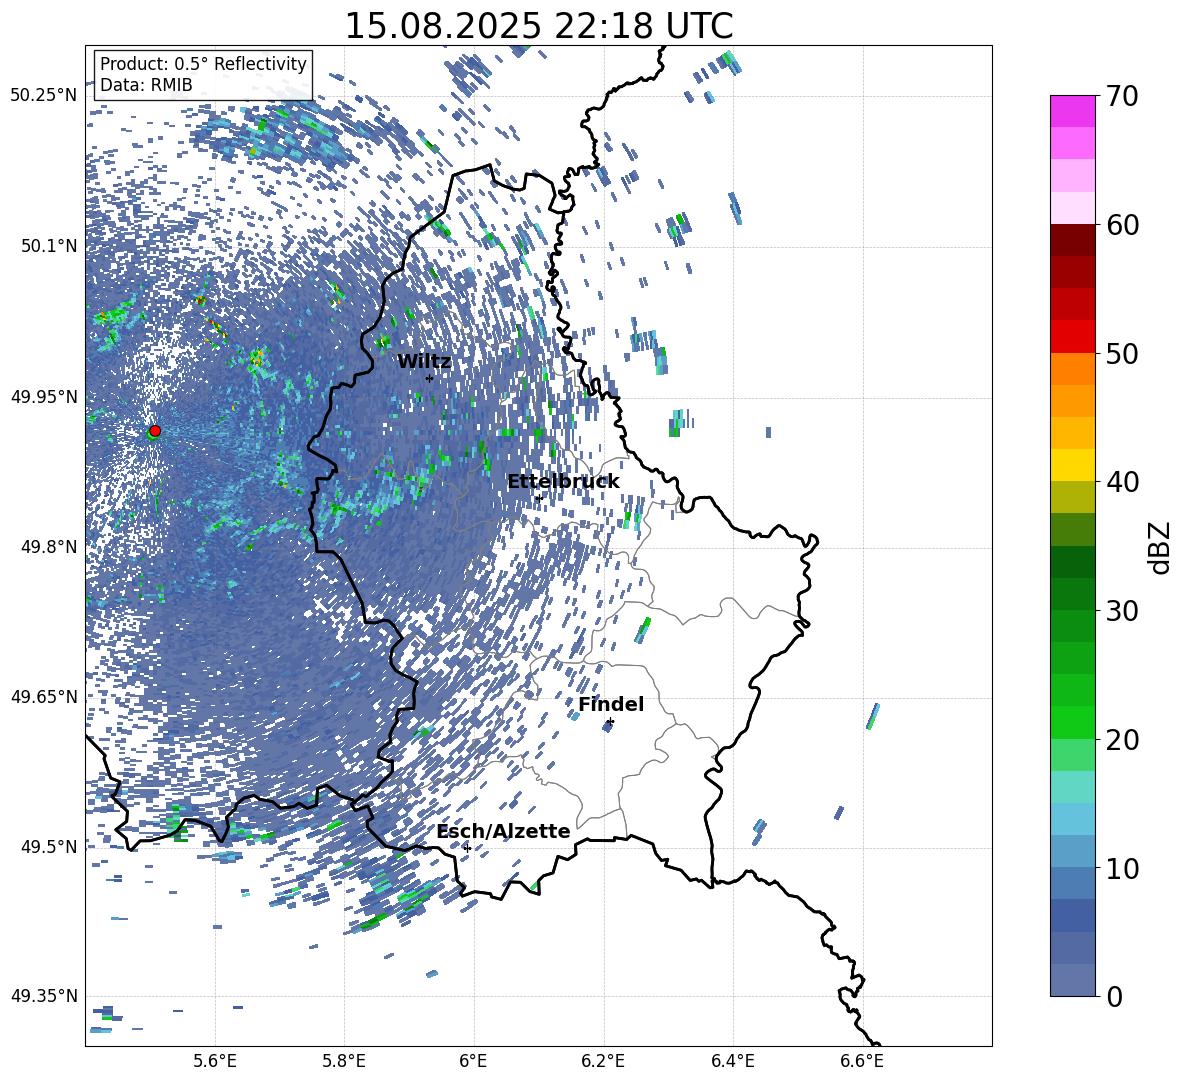Click the 49.95°N latitude label
Viewport: 1184px width, 1081px height.
44,397
